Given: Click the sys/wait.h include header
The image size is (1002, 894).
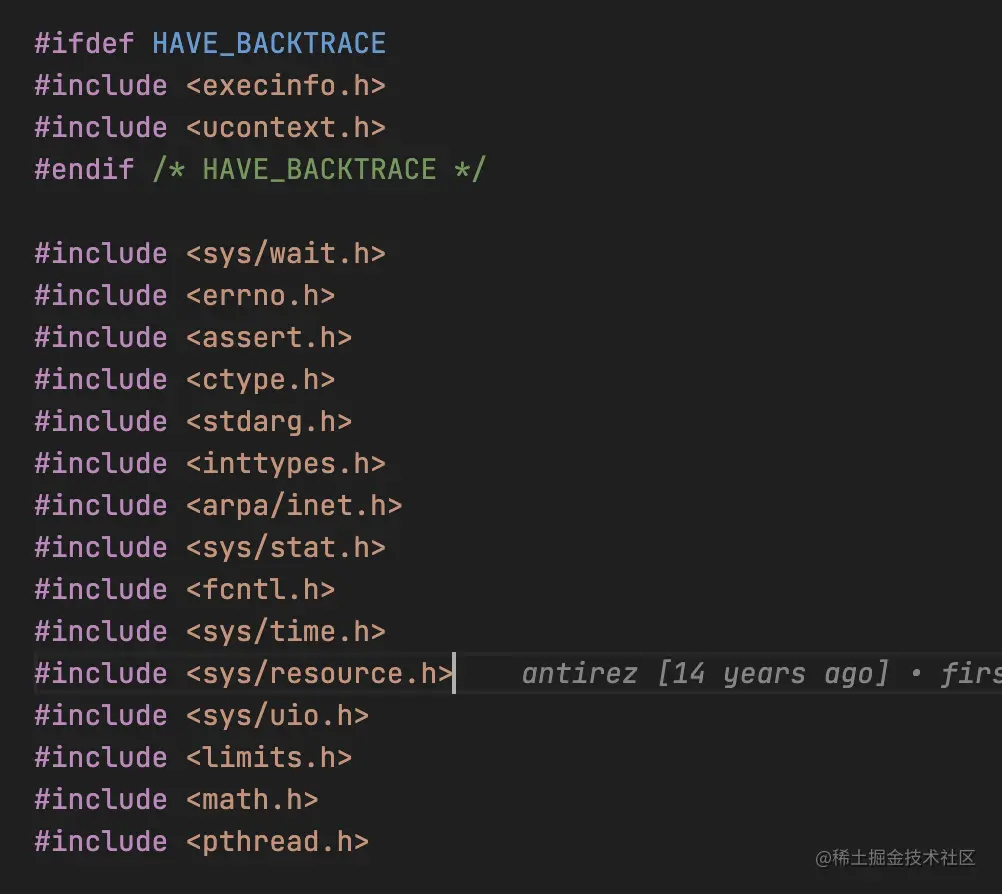Looking at the screenshot, I should [x=285, y=253].
